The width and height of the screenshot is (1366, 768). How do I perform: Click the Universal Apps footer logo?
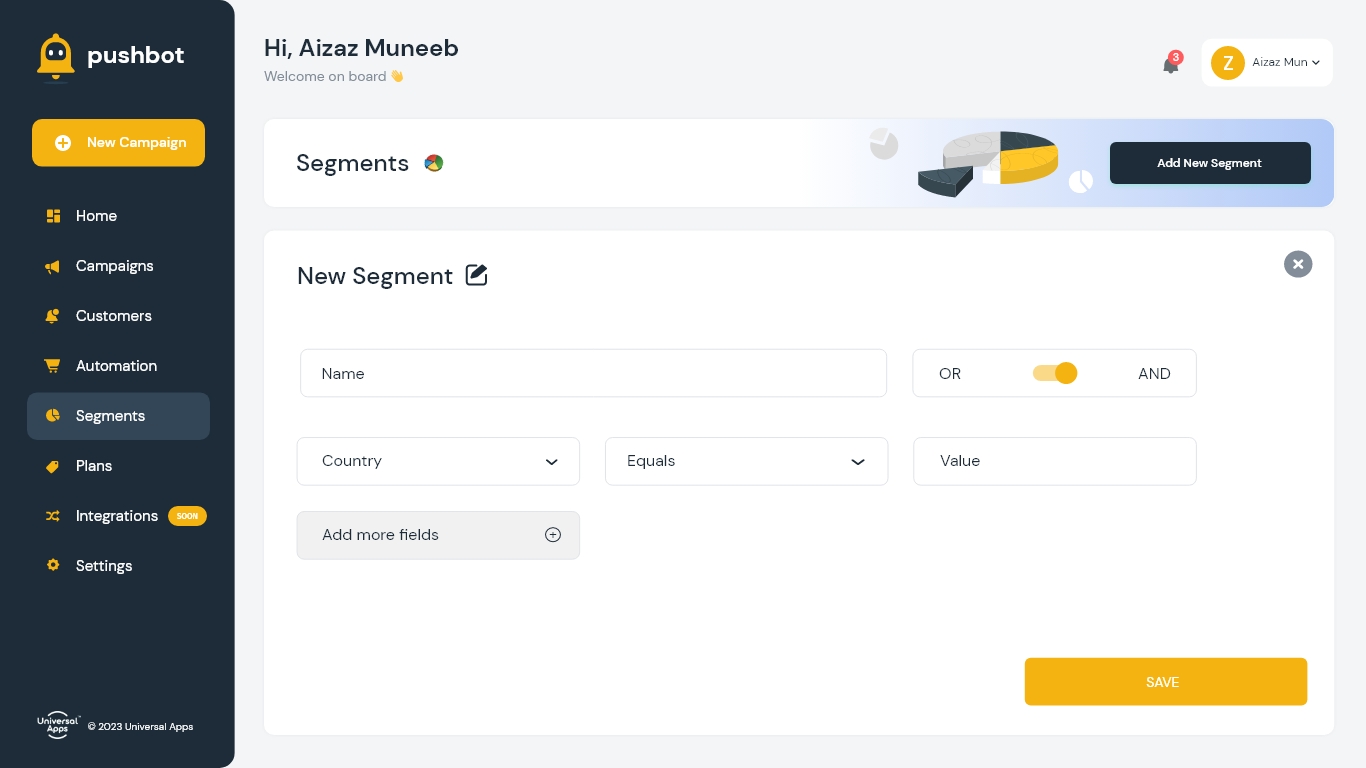click(58, 726)
